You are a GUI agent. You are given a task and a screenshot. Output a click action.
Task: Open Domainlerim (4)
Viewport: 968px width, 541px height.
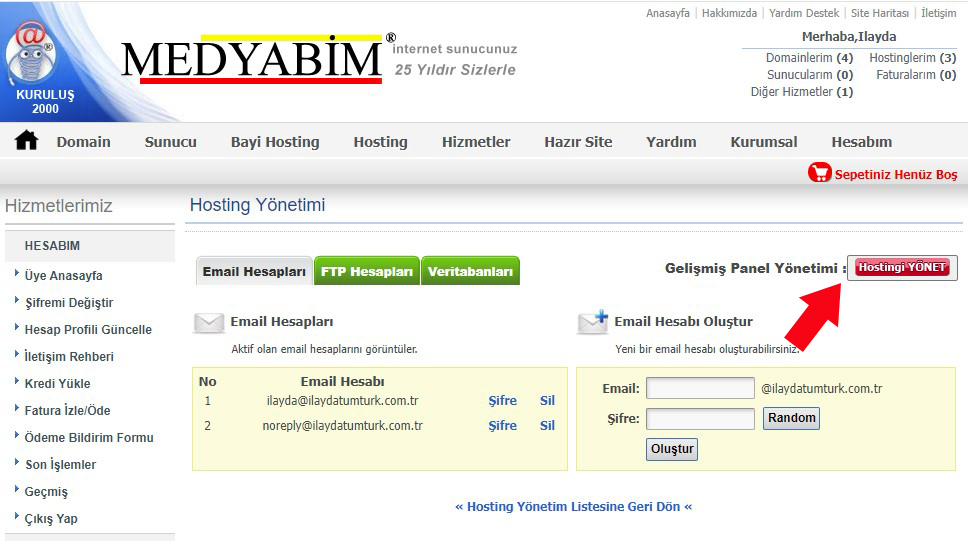tap(809, 57)
